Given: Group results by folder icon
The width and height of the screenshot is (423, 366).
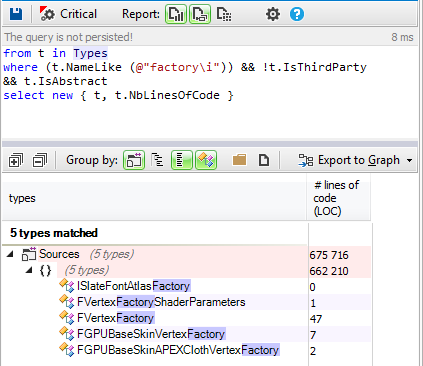Looking at the screenshot, I should tap(239, 160).
